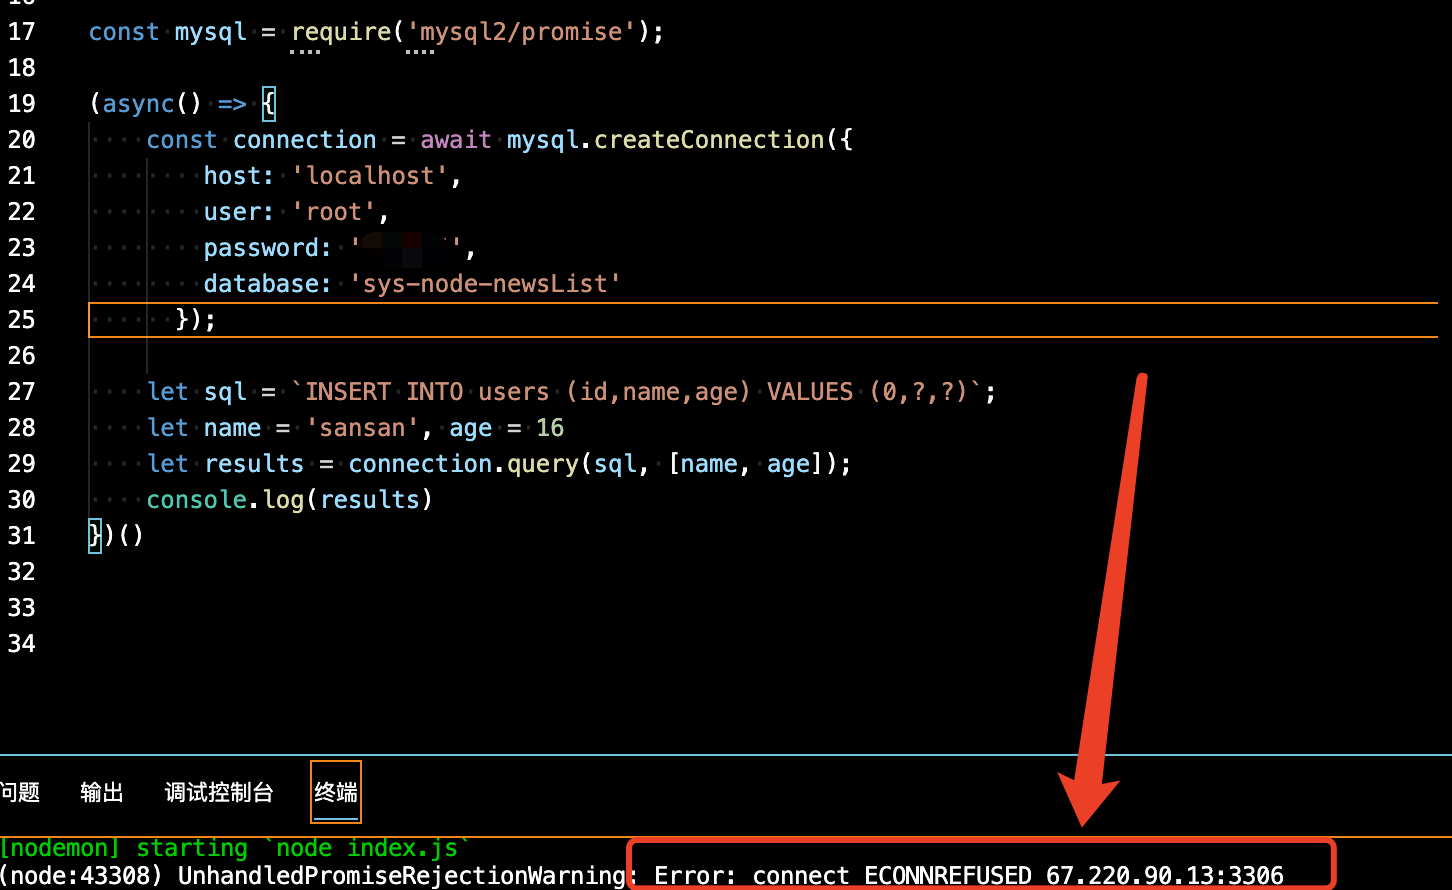
Task: Place cursor on 'mysql2/promise' string
Action: [522, 32]
